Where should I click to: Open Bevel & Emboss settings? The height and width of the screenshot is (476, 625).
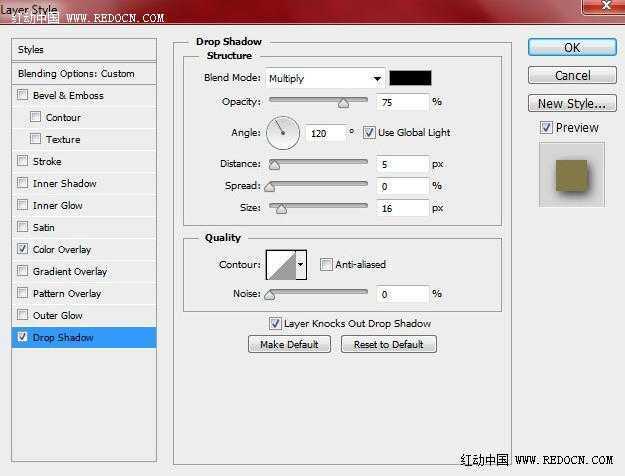point(68,96)
